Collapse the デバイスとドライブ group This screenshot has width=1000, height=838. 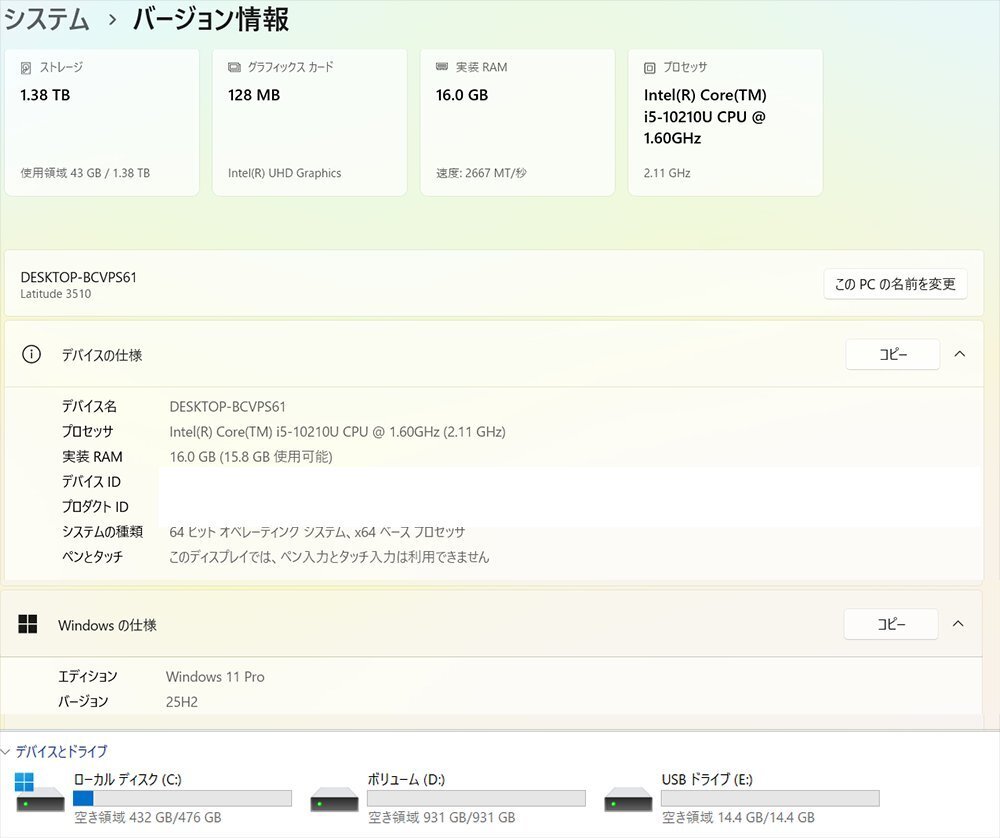click(x=8, y=752)
